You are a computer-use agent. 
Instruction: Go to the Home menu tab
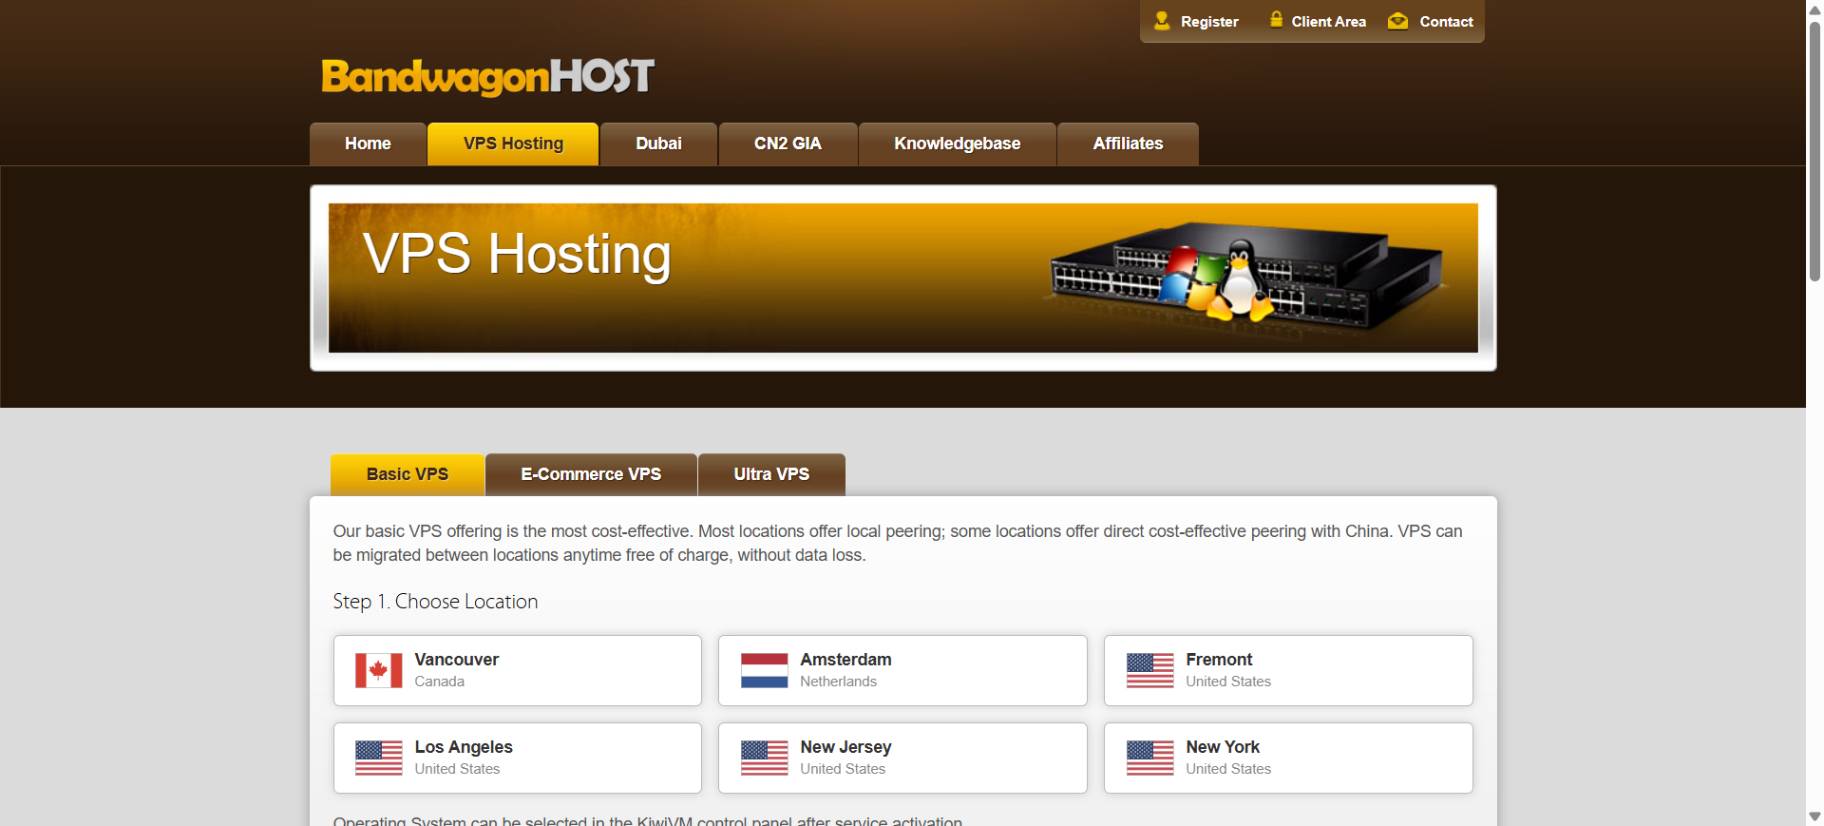[368, 144]
